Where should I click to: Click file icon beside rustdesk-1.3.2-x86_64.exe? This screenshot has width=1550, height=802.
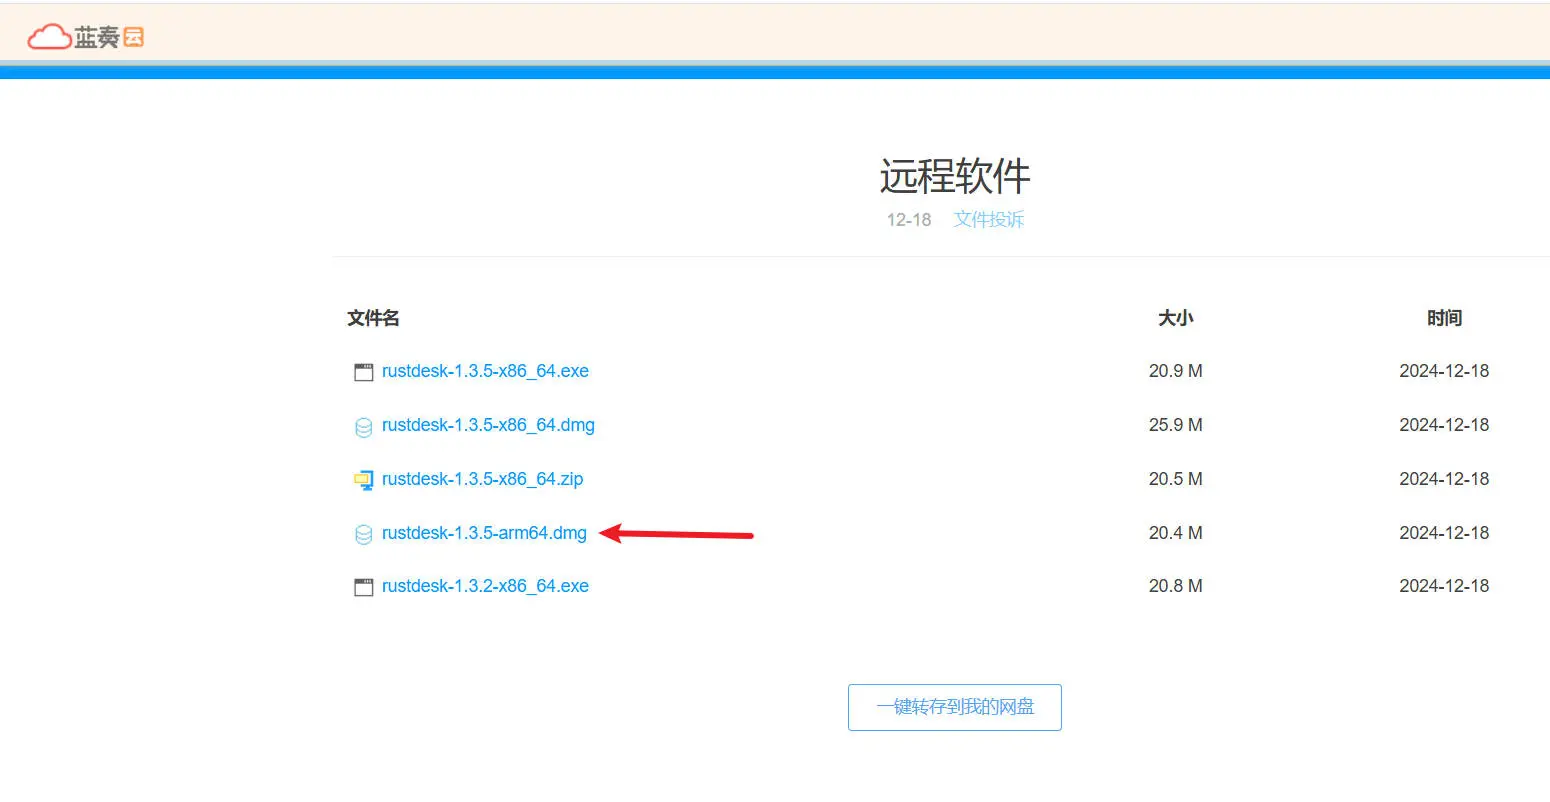pyautogui.click(x=364, y=587)
